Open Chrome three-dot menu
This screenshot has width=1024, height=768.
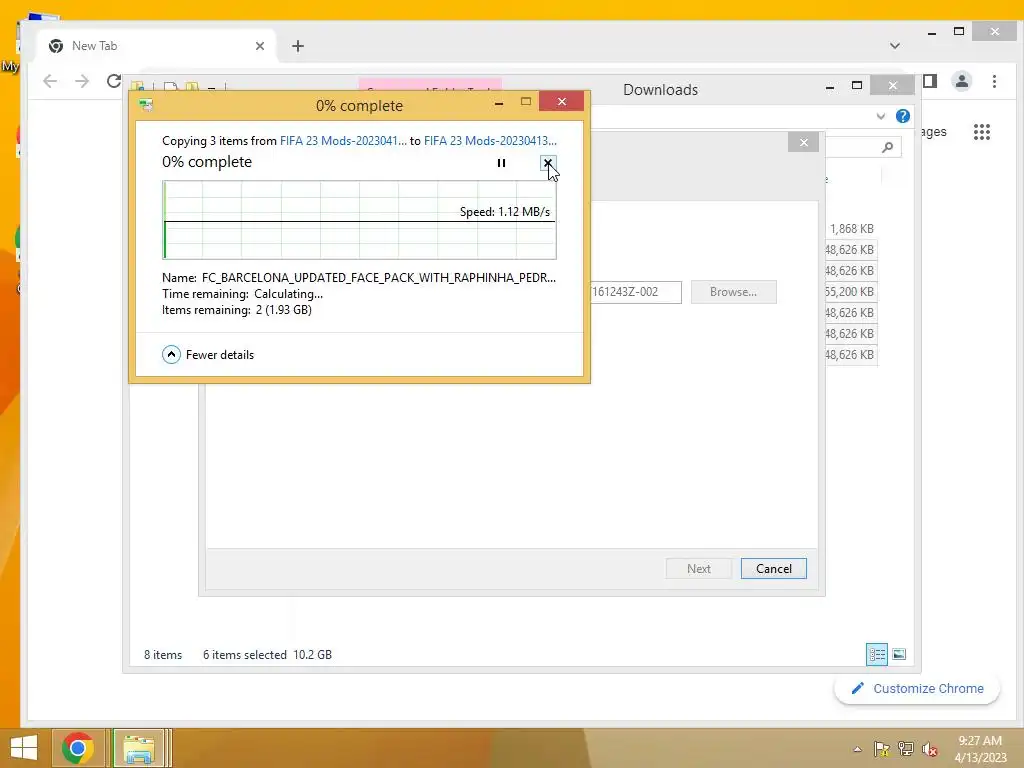tap(994, 81)
